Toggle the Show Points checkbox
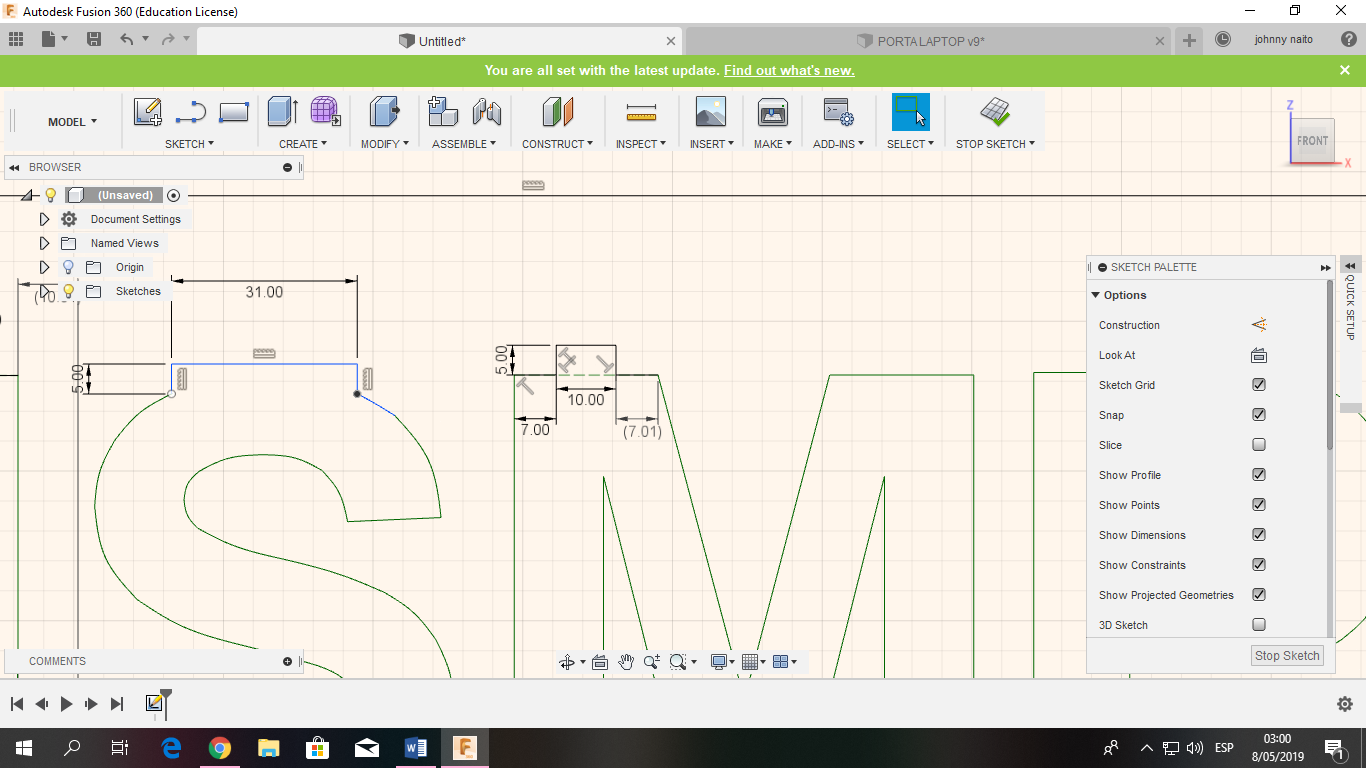 point(1259,505)
